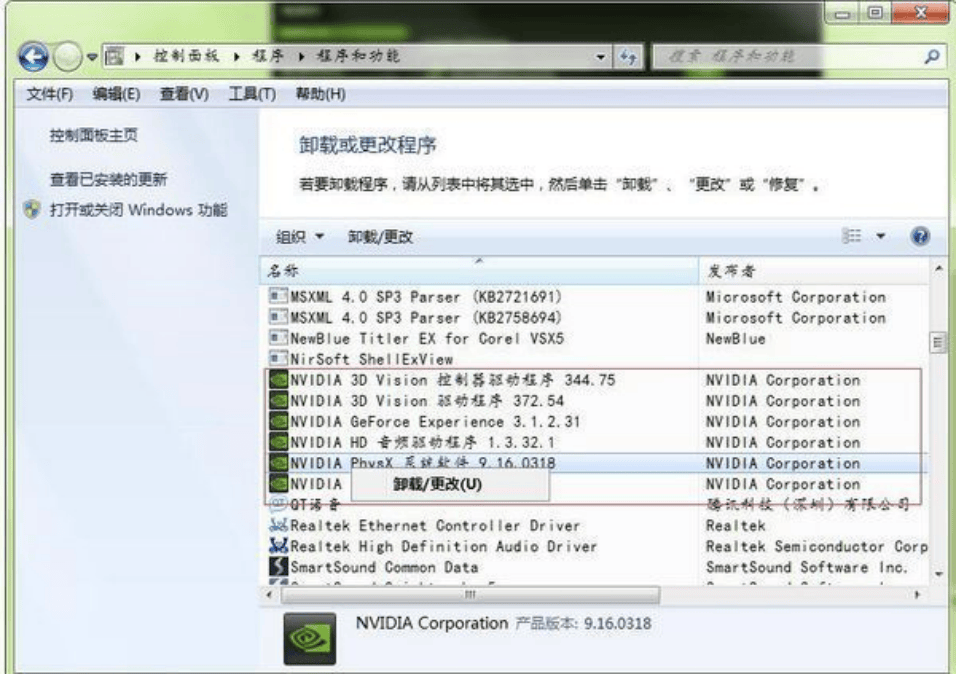Open the 组织 dropdown
The height and width of the screenshot is (675, 957).
pos(300,237)
